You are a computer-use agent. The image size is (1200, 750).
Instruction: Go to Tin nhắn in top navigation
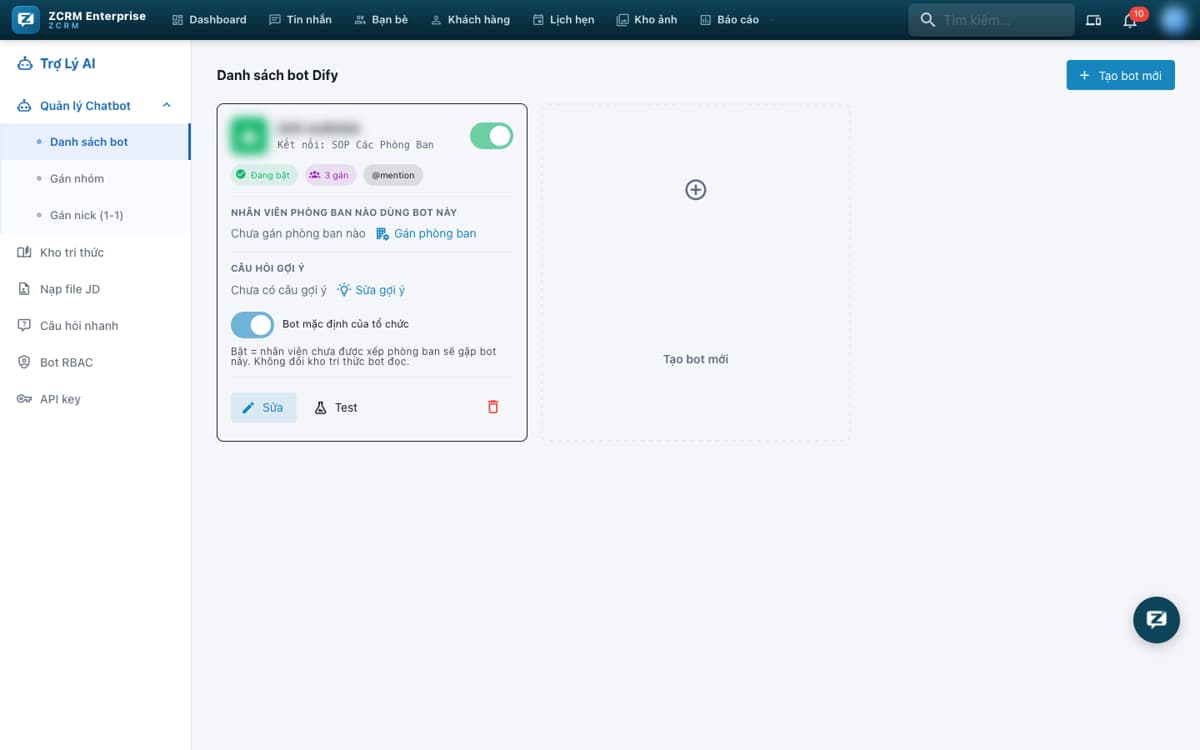click(300, 20)
